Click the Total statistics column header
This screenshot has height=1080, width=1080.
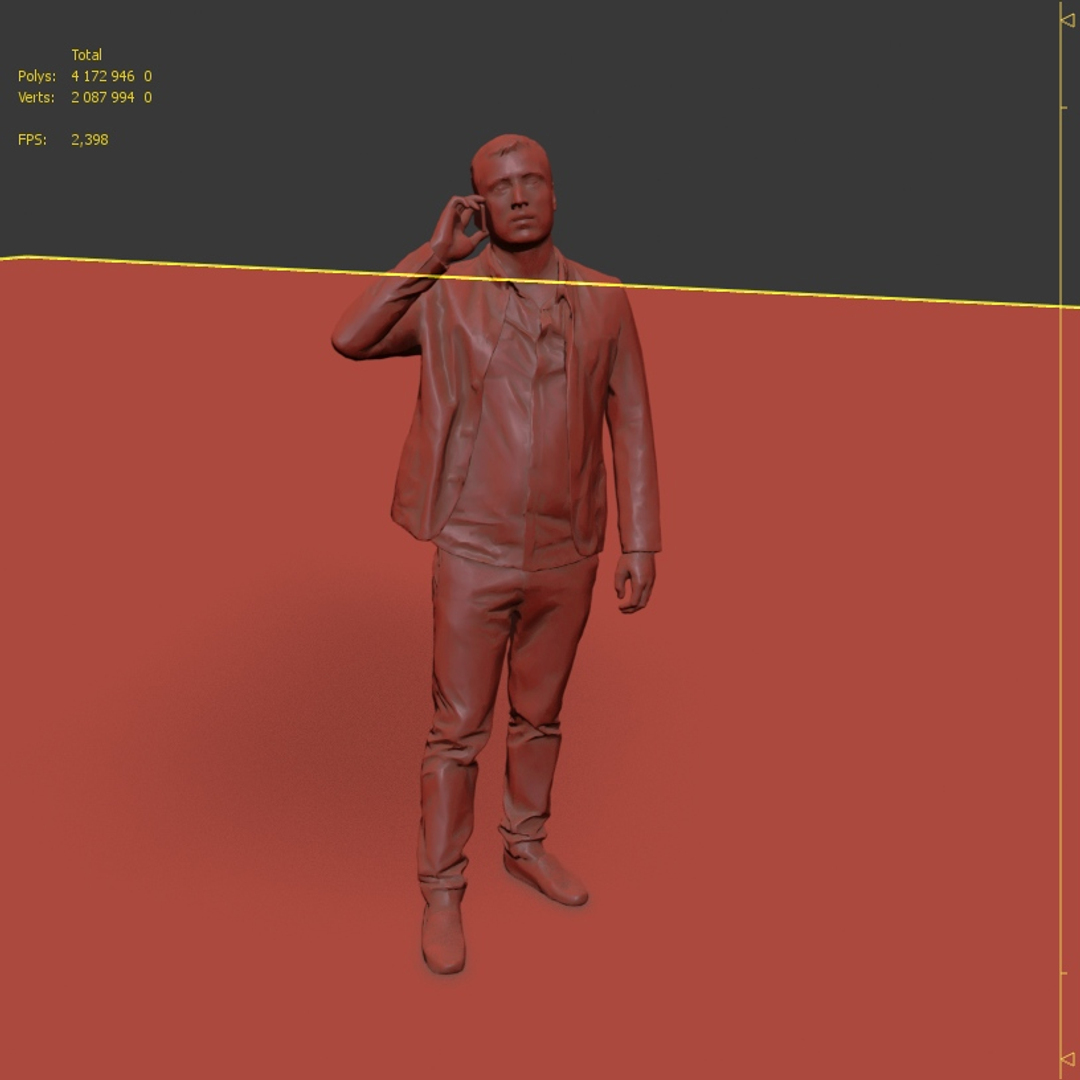click(x=86, y=54)
